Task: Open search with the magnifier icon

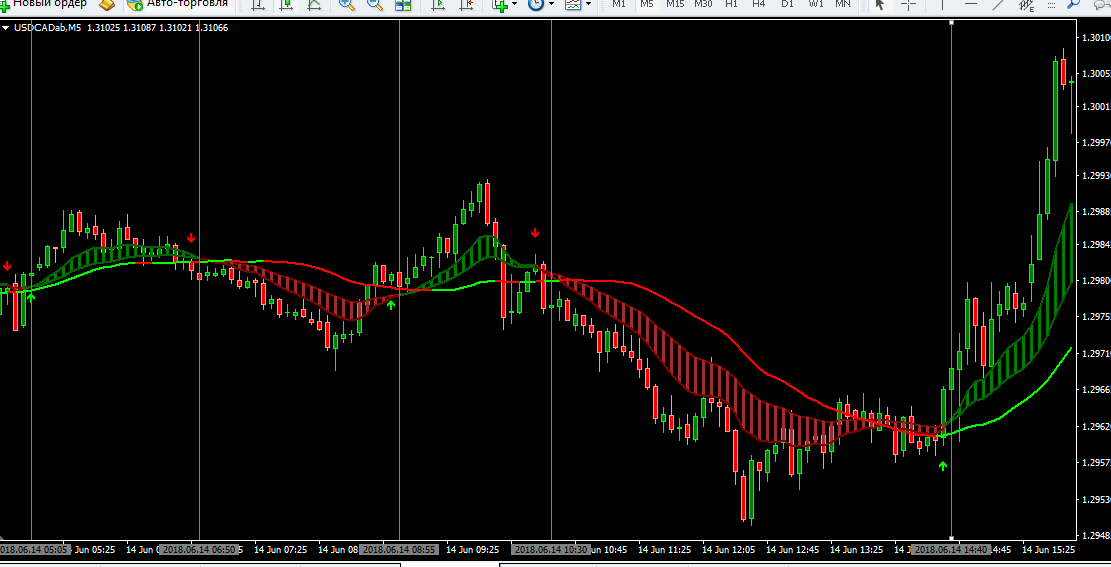Action: (x=1075, y=4)
